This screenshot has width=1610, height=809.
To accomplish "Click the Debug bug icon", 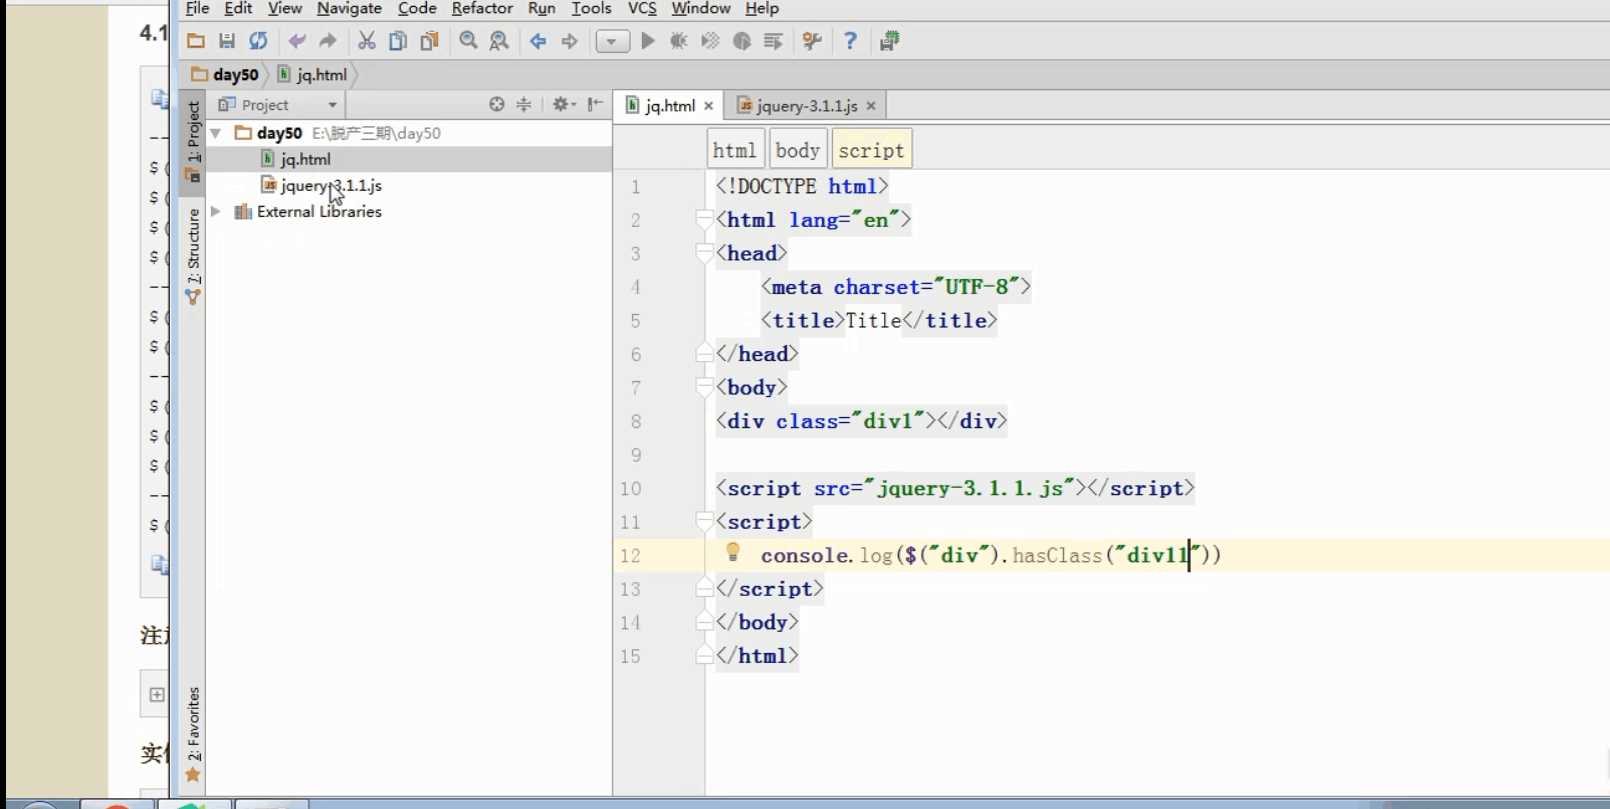I will pos(679,41).
